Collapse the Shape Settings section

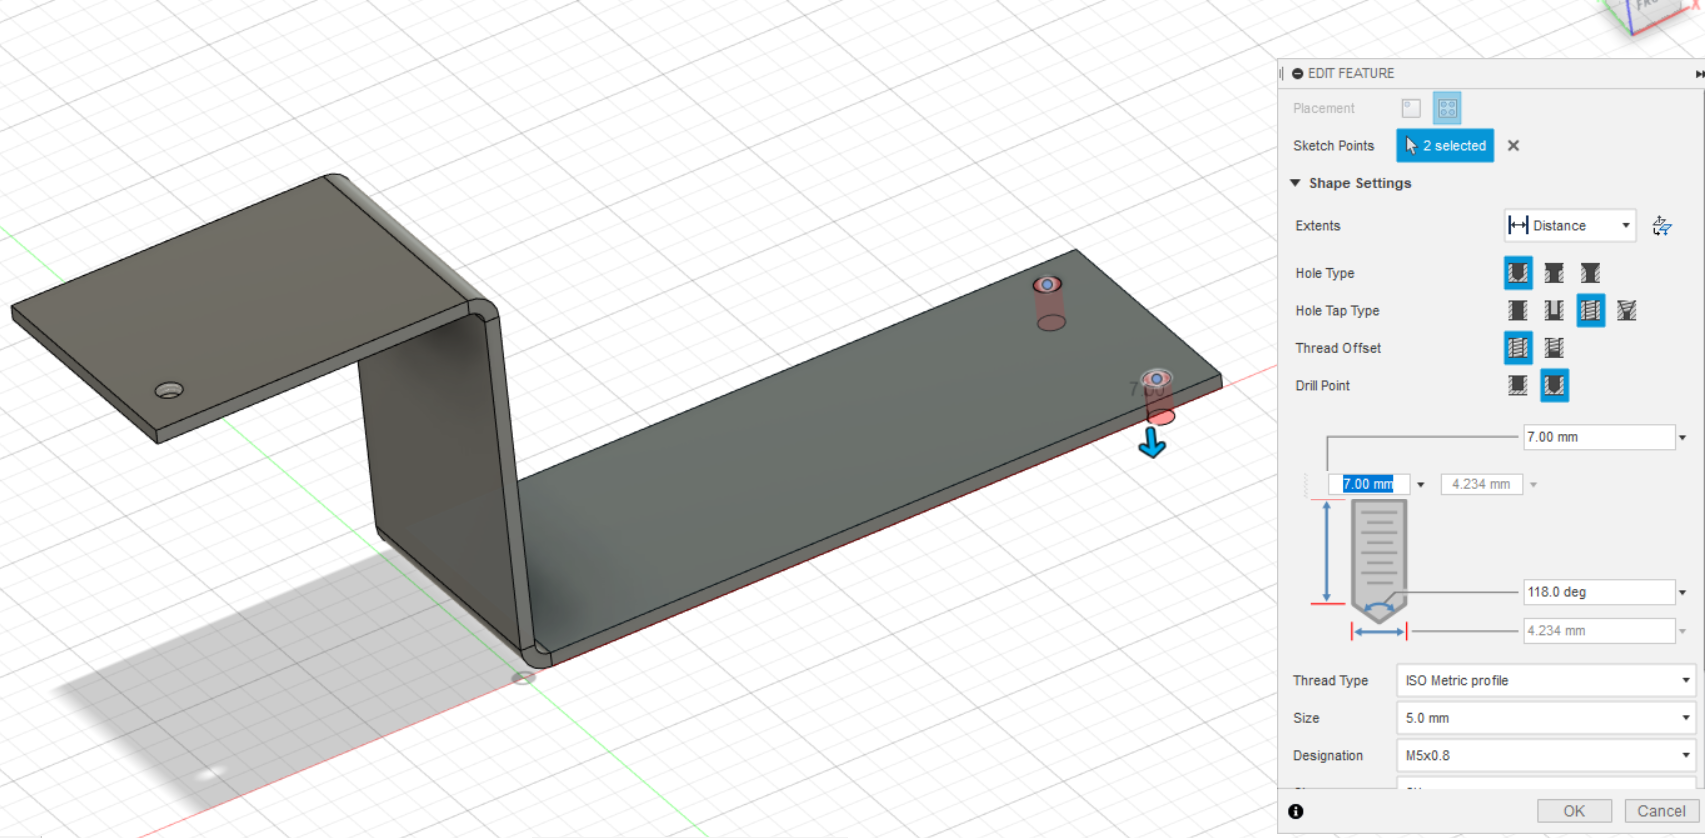tap(1295, 183)
